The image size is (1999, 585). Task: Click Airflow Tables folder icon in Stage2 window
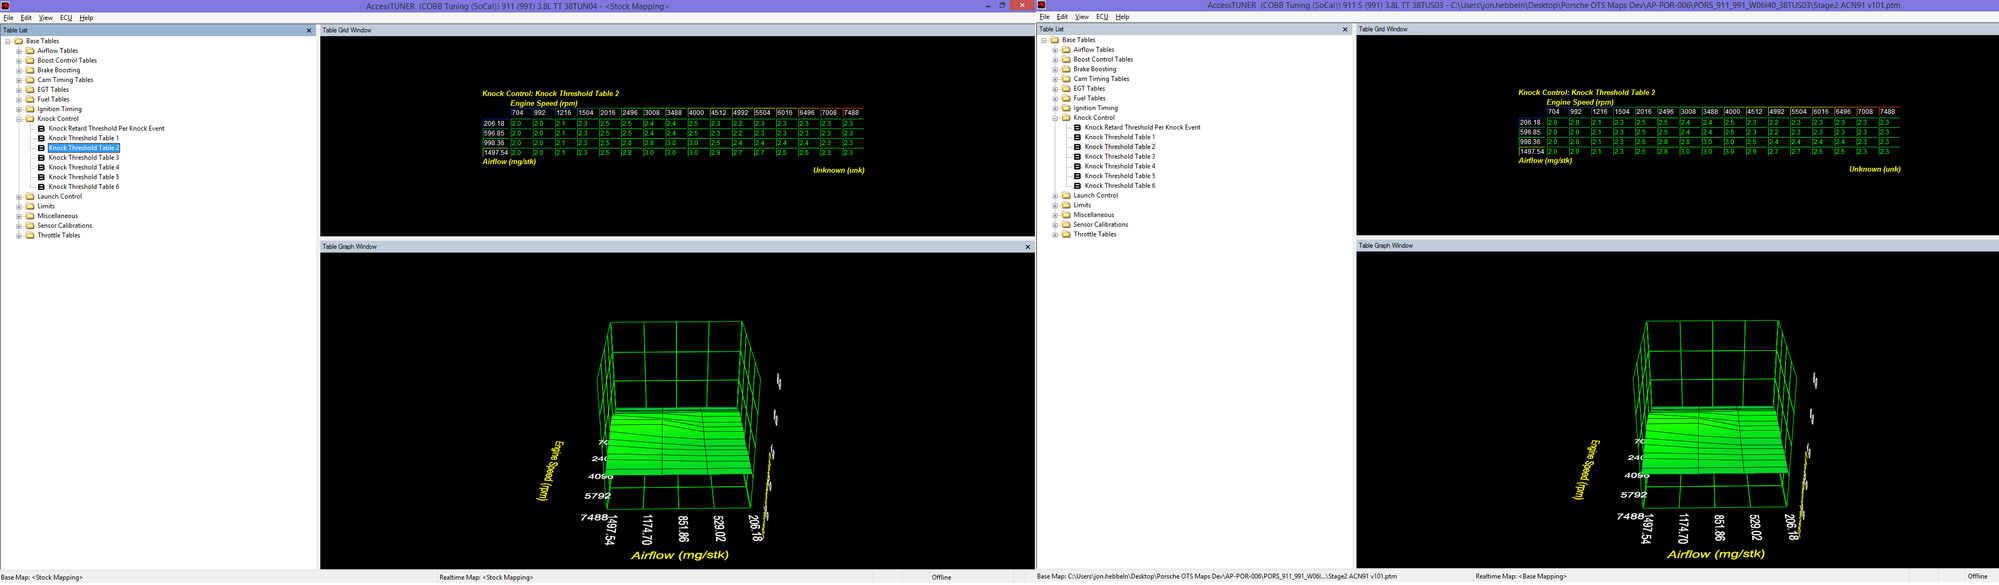pos(1066,50)
